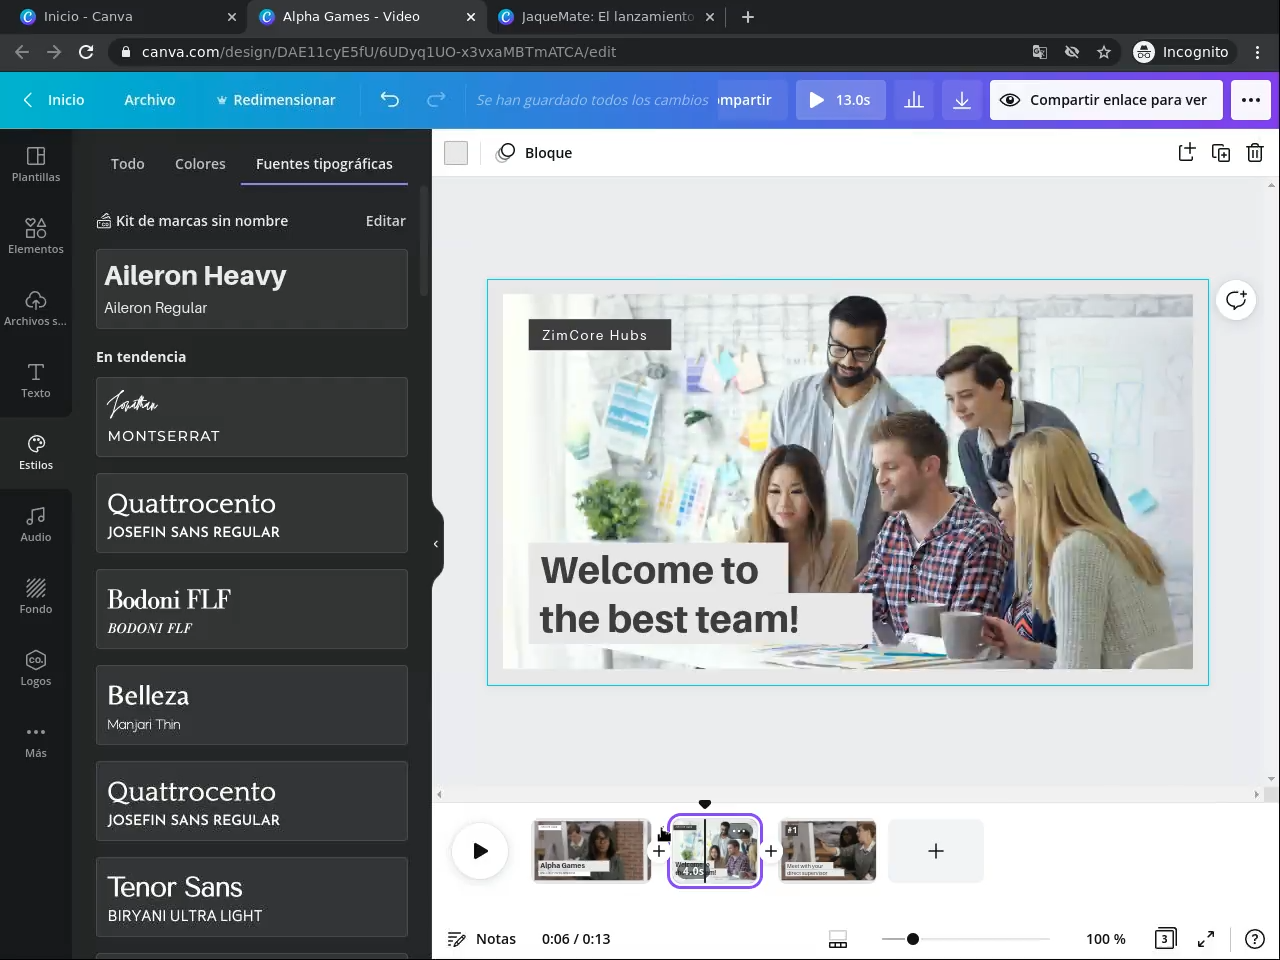This screenshot has height=960, width=1280.
Task: Add a blank page at the timeline end
Action: pyautogui.click(x=936, y=851)
